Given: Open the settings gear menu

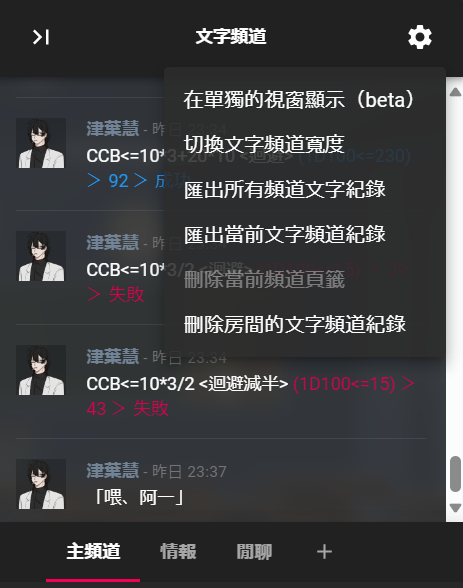Looking at the screenshot, I should click(x=420, y=37).
